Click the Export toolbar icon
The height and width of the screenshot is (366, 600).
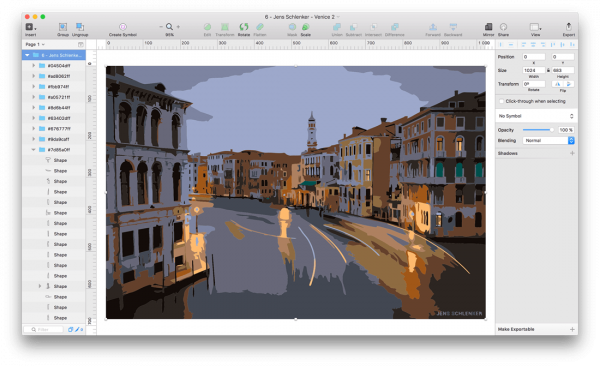pos(569,26)
